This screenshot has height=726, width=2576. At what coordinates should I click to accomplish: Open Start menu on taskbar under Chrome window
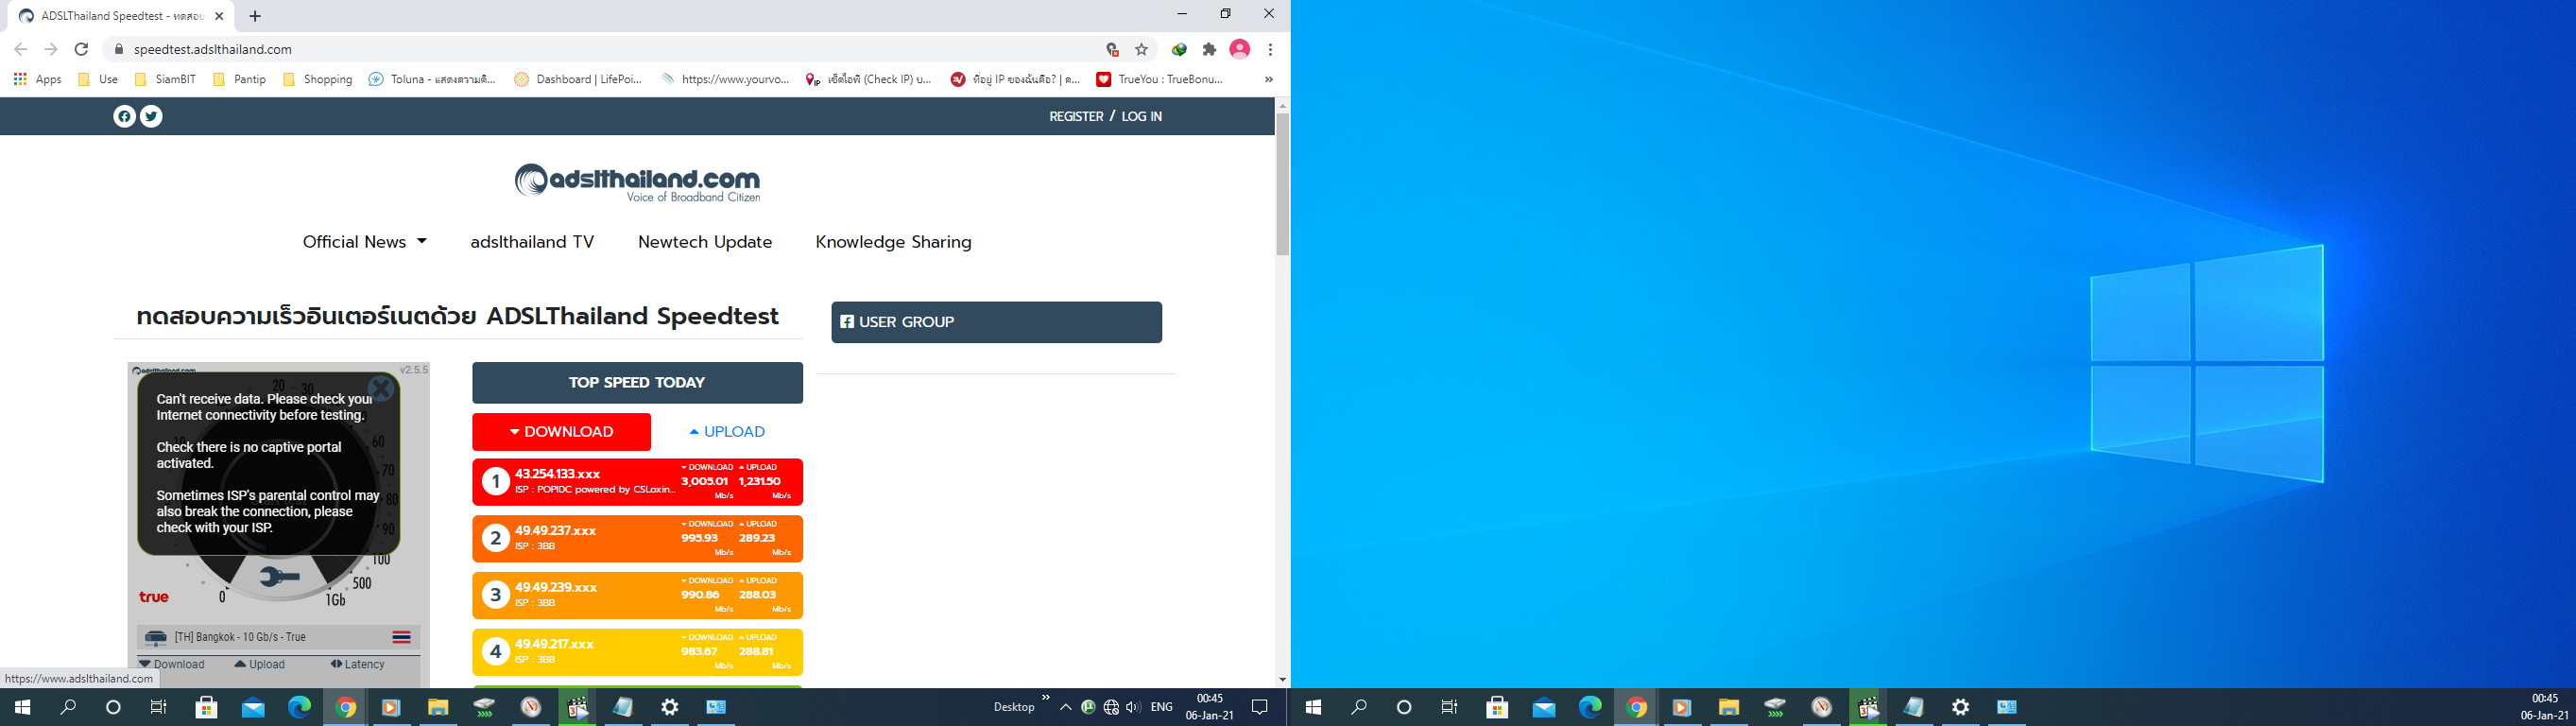22,707
